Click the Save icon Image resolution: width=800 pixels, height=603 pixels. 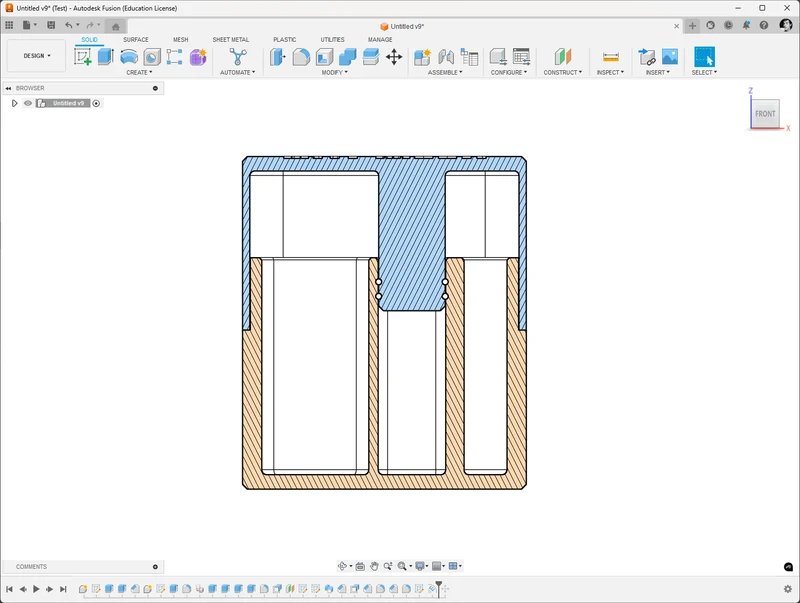(51, 25)
